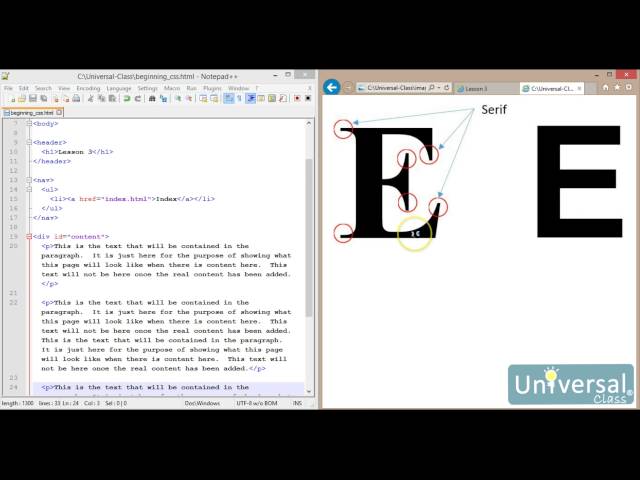
Task: Switch to Lesson 3 browser tab
Action: pos(486,88)
